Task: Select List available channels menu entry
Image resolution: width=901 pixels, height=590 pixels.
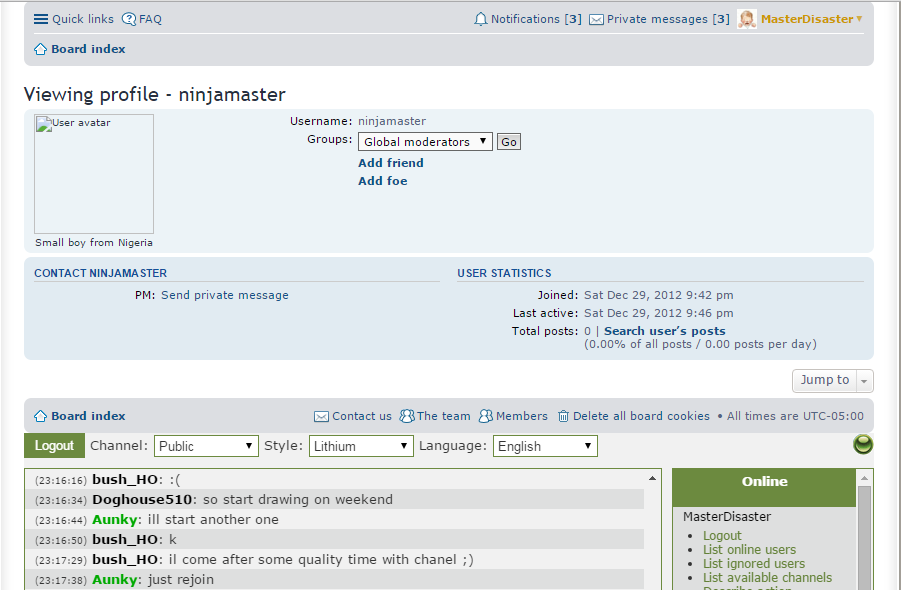Action: pos(767,577)
